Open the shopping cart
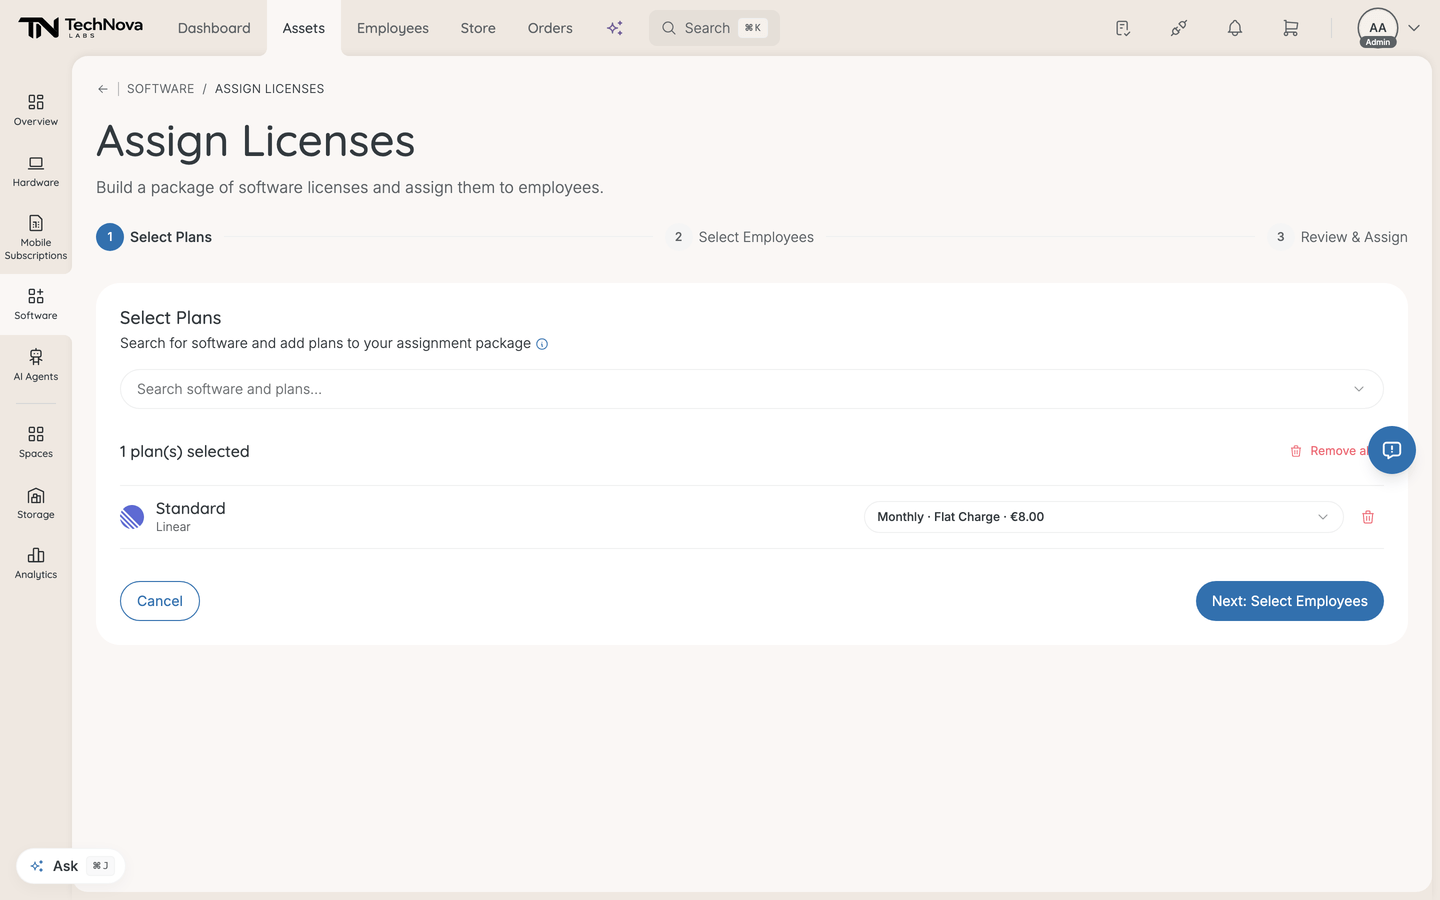Viewport: 1440px width, 900px height. 1291,28
